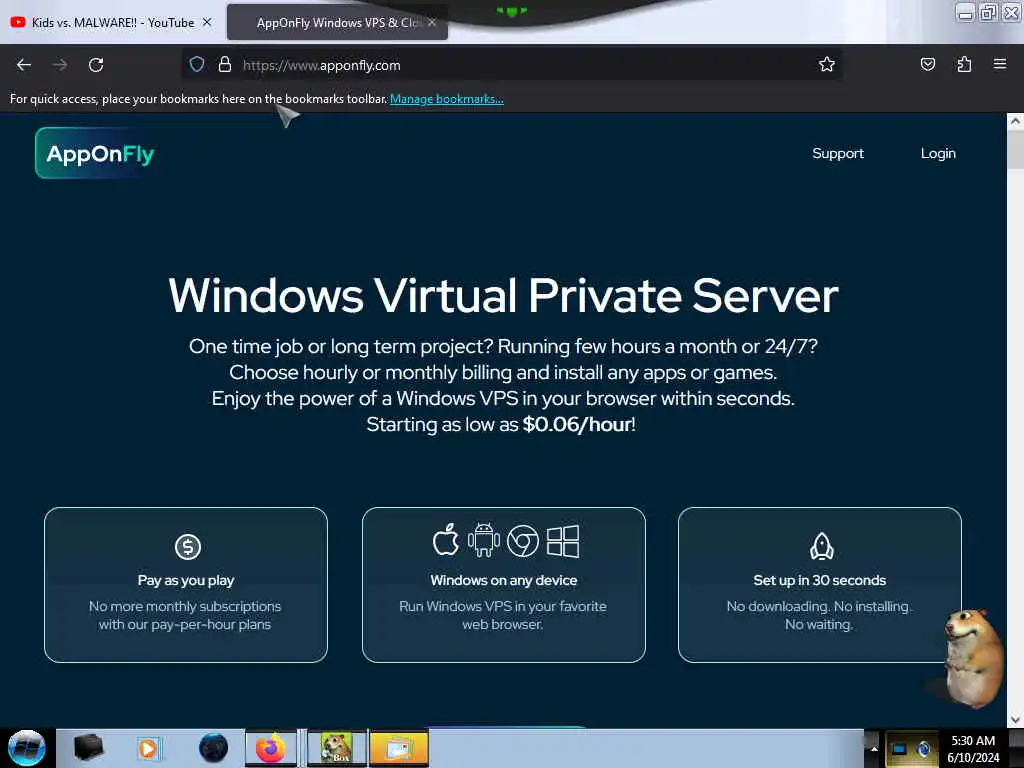Click the page scrollbar up arrow
The image size is (1024, 768).
click(1015, 121)
